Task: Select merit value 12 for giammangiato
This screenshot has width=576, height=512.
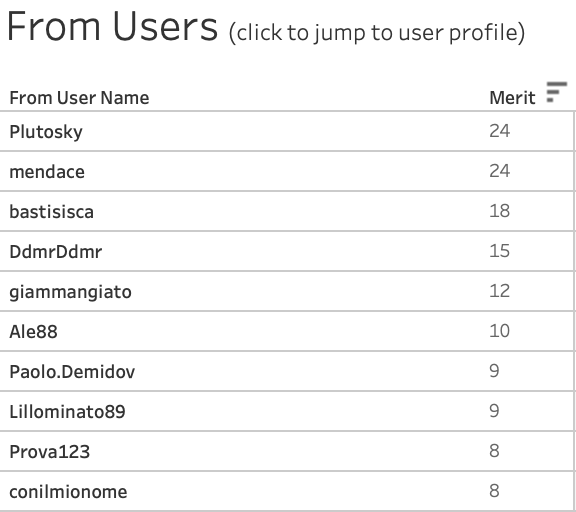Action: click(499, 291)
